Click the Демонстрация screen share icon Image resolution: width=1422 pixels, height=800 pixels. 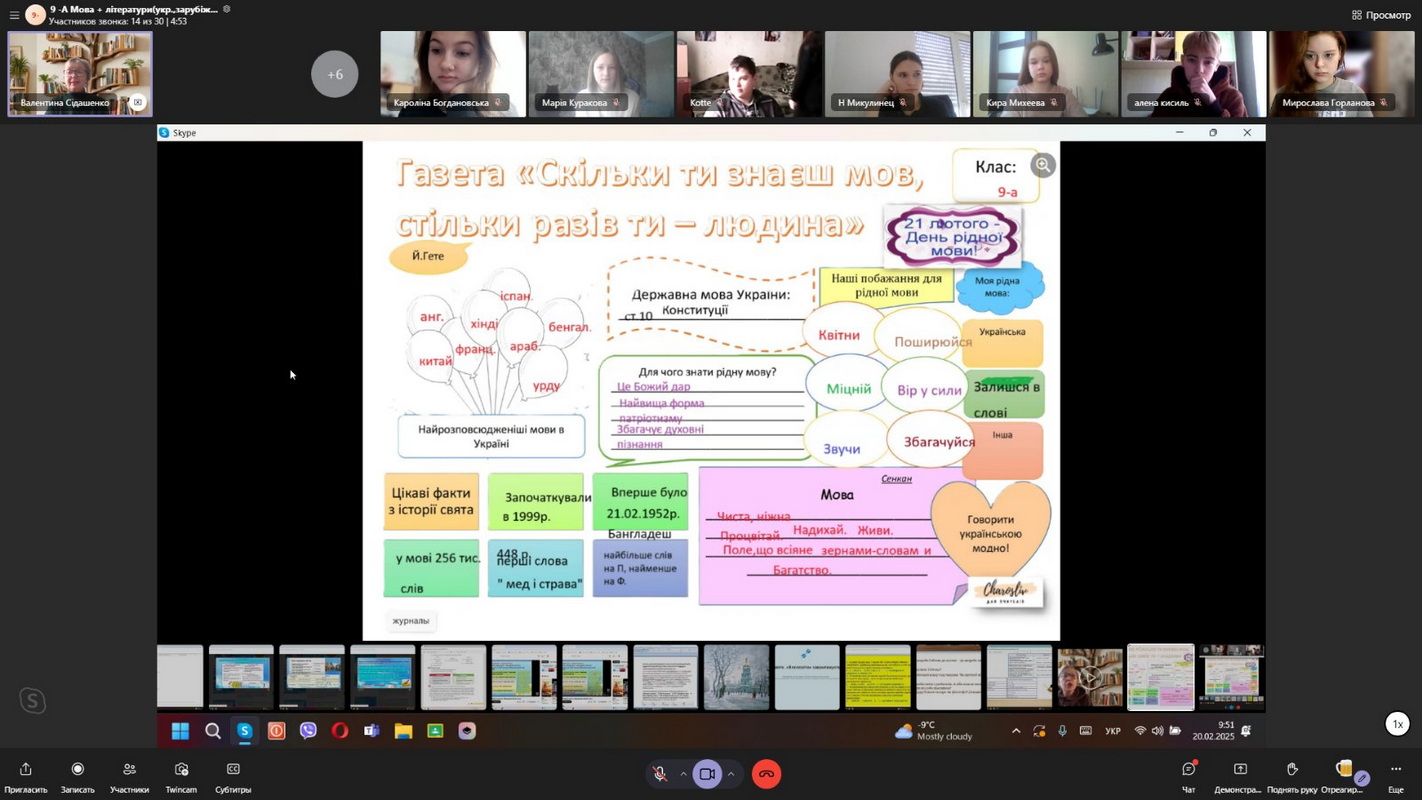pyautogui.click(x=1240, y=770)
